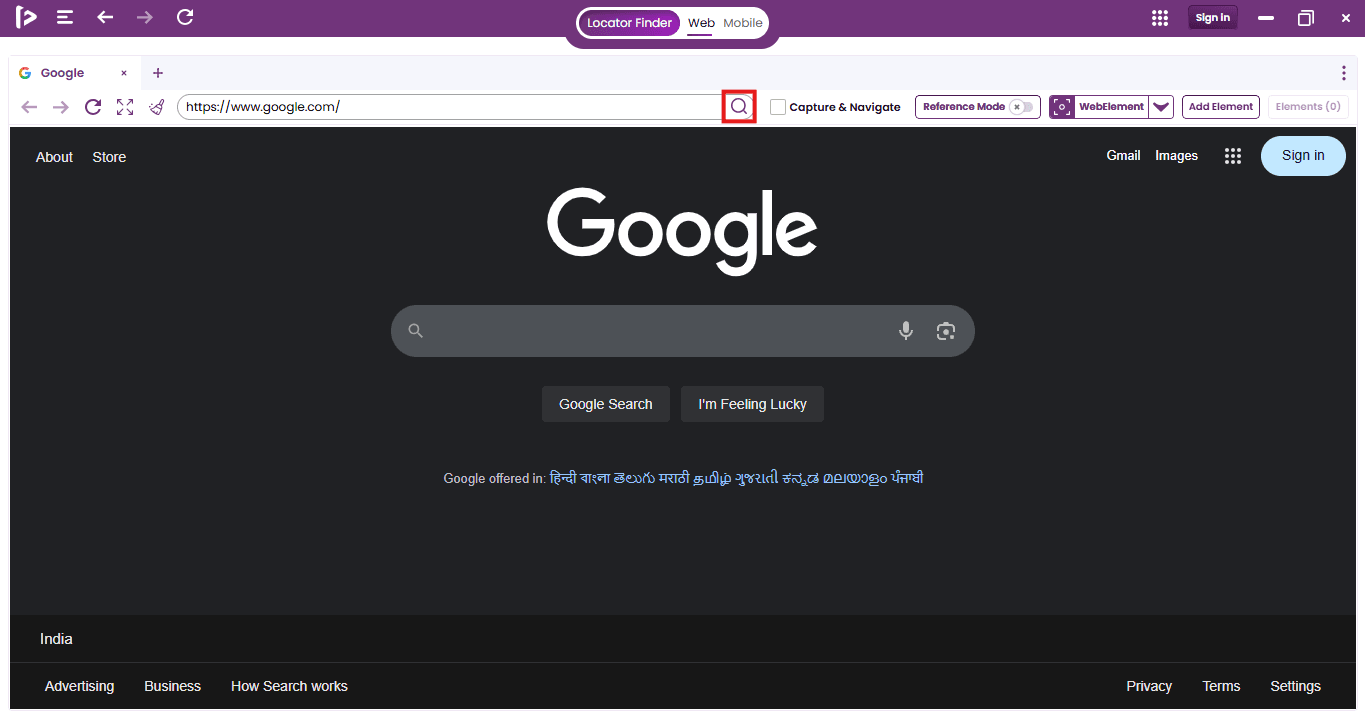This screenshot has height=714, width=1365.
Task: Open the Google apps grid icon
Action: pyautogui.click(x=1233, y=156)
